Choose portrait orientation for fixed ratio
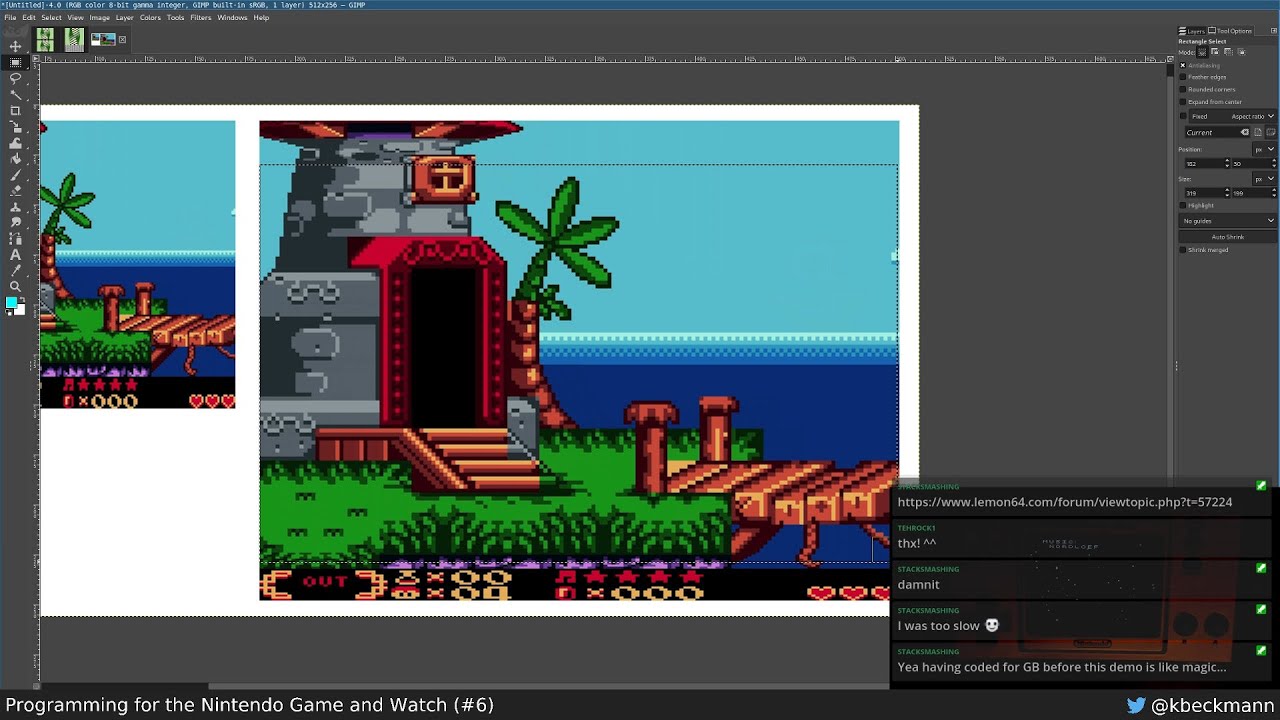The width and height of the screenshot is (1280, 720). (1258, 132)
